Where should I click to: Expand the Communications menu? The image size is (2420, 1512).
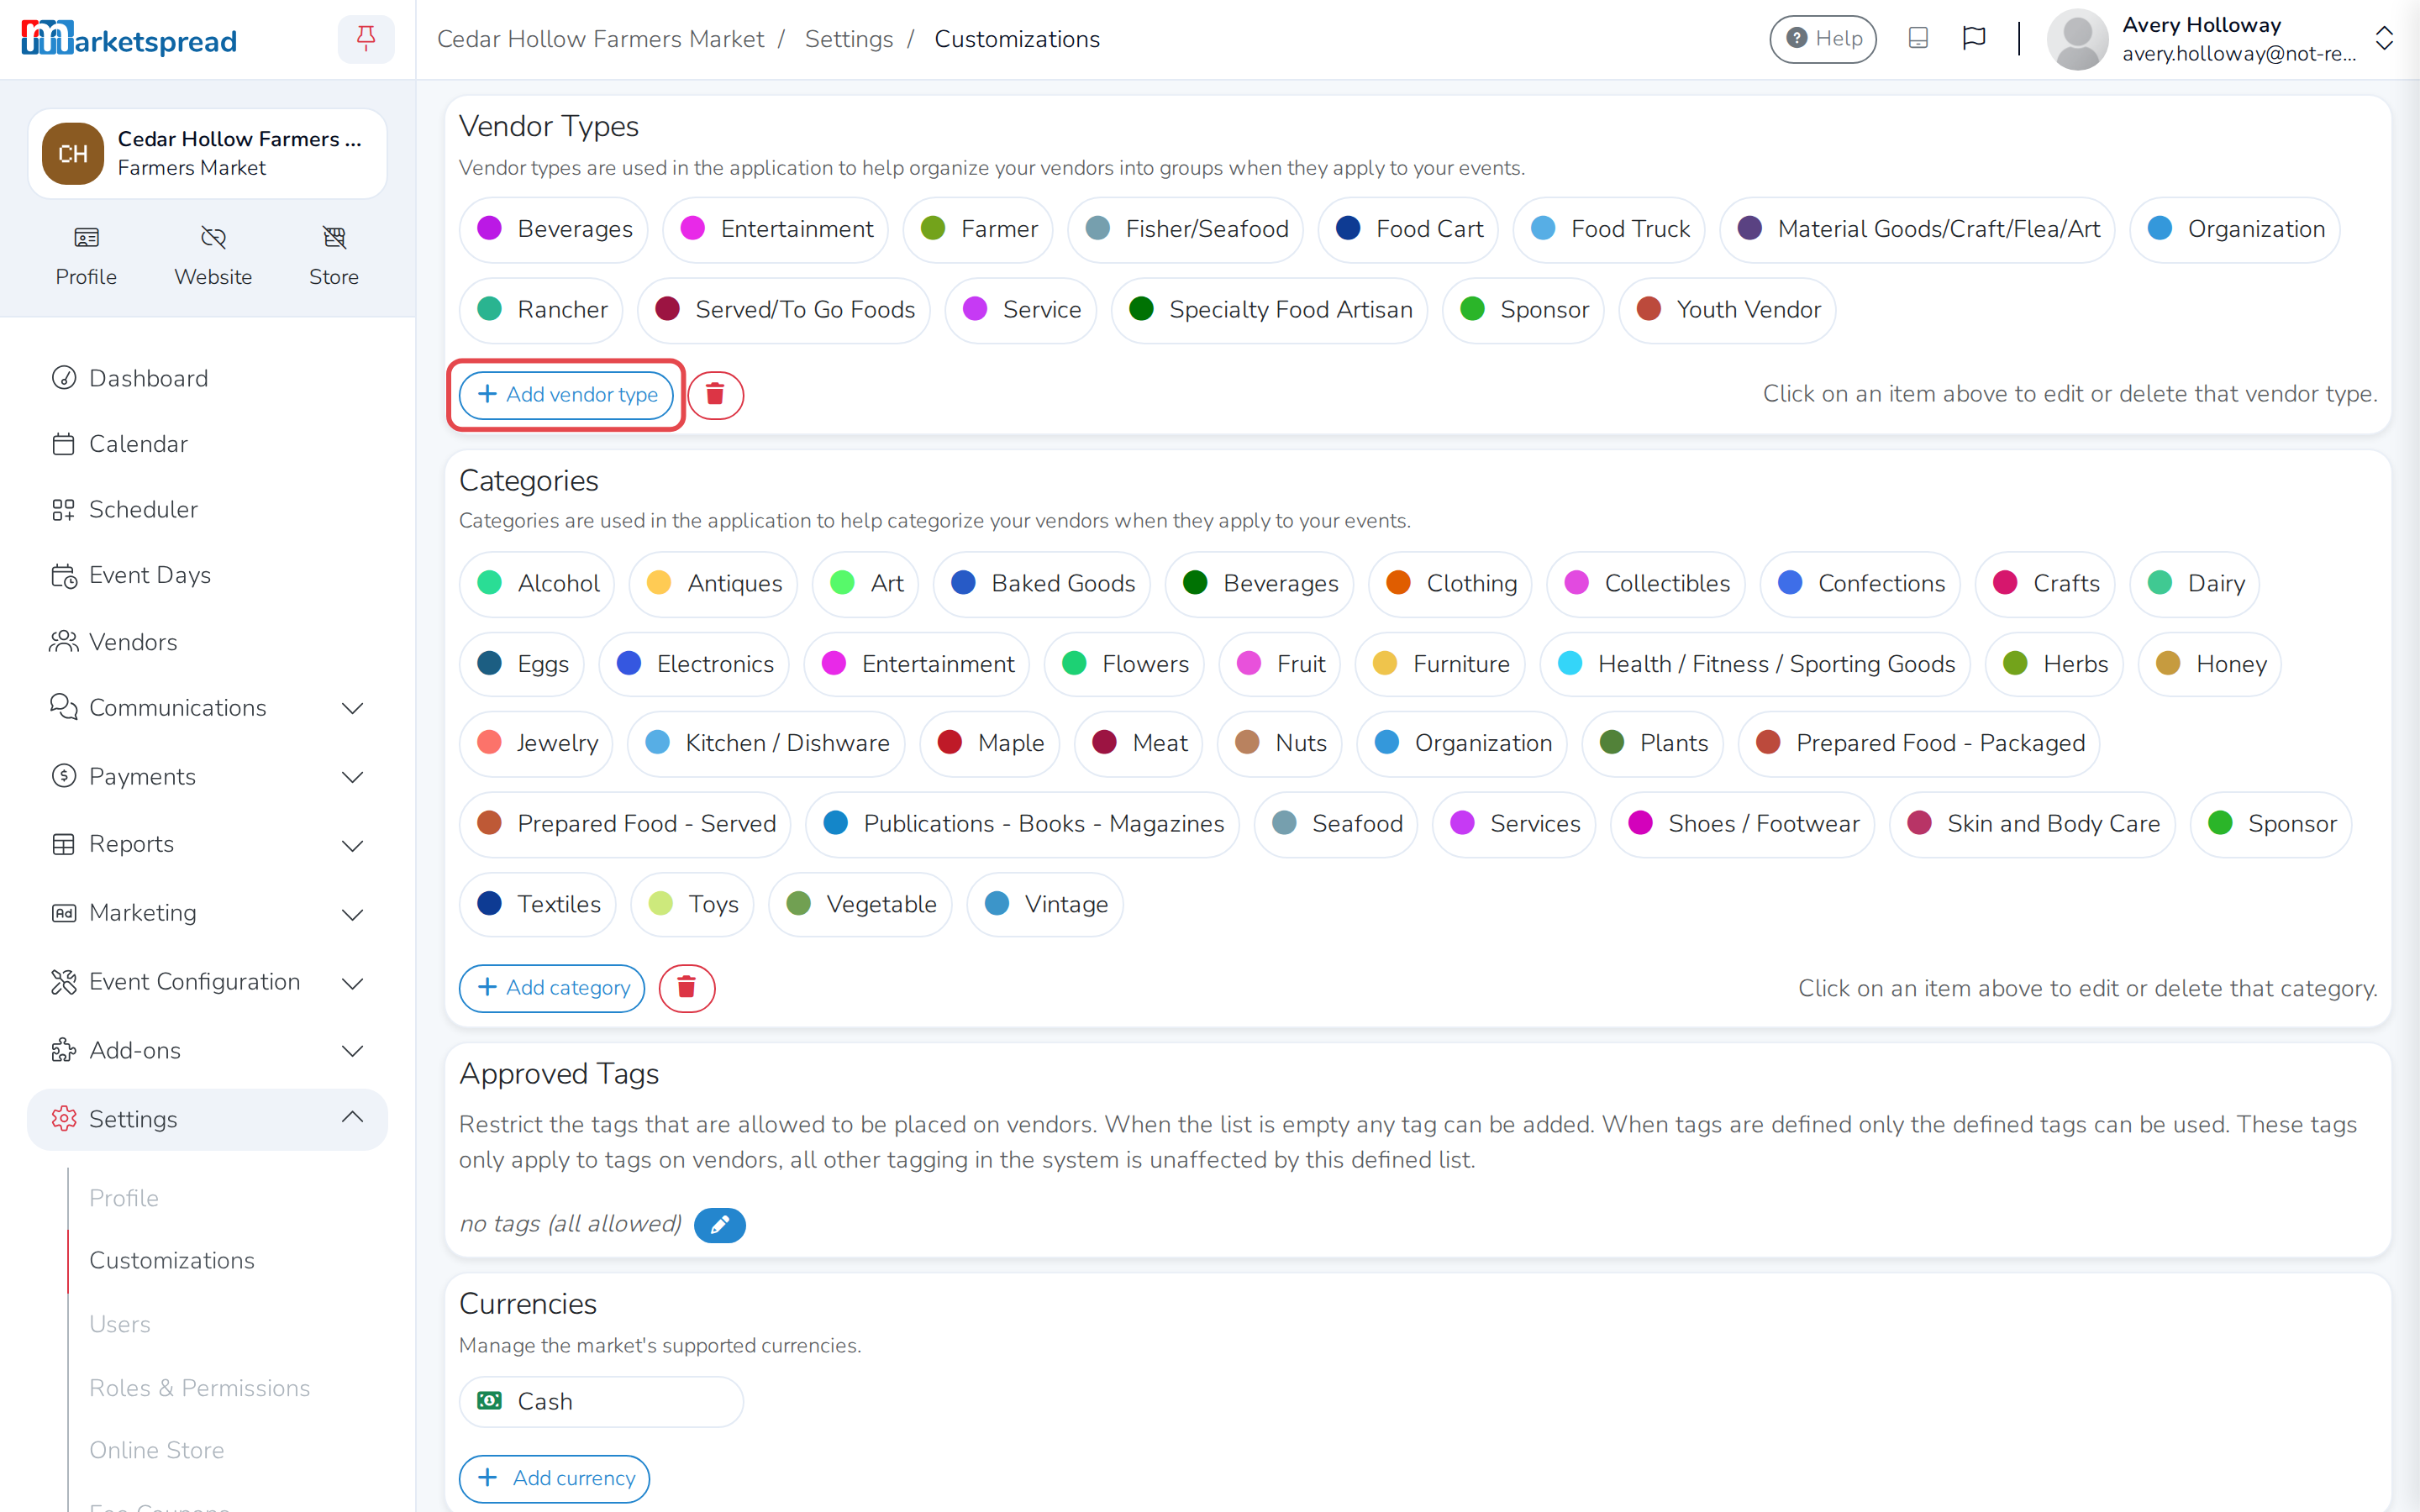pyautogui.click(x=207, y=708)
